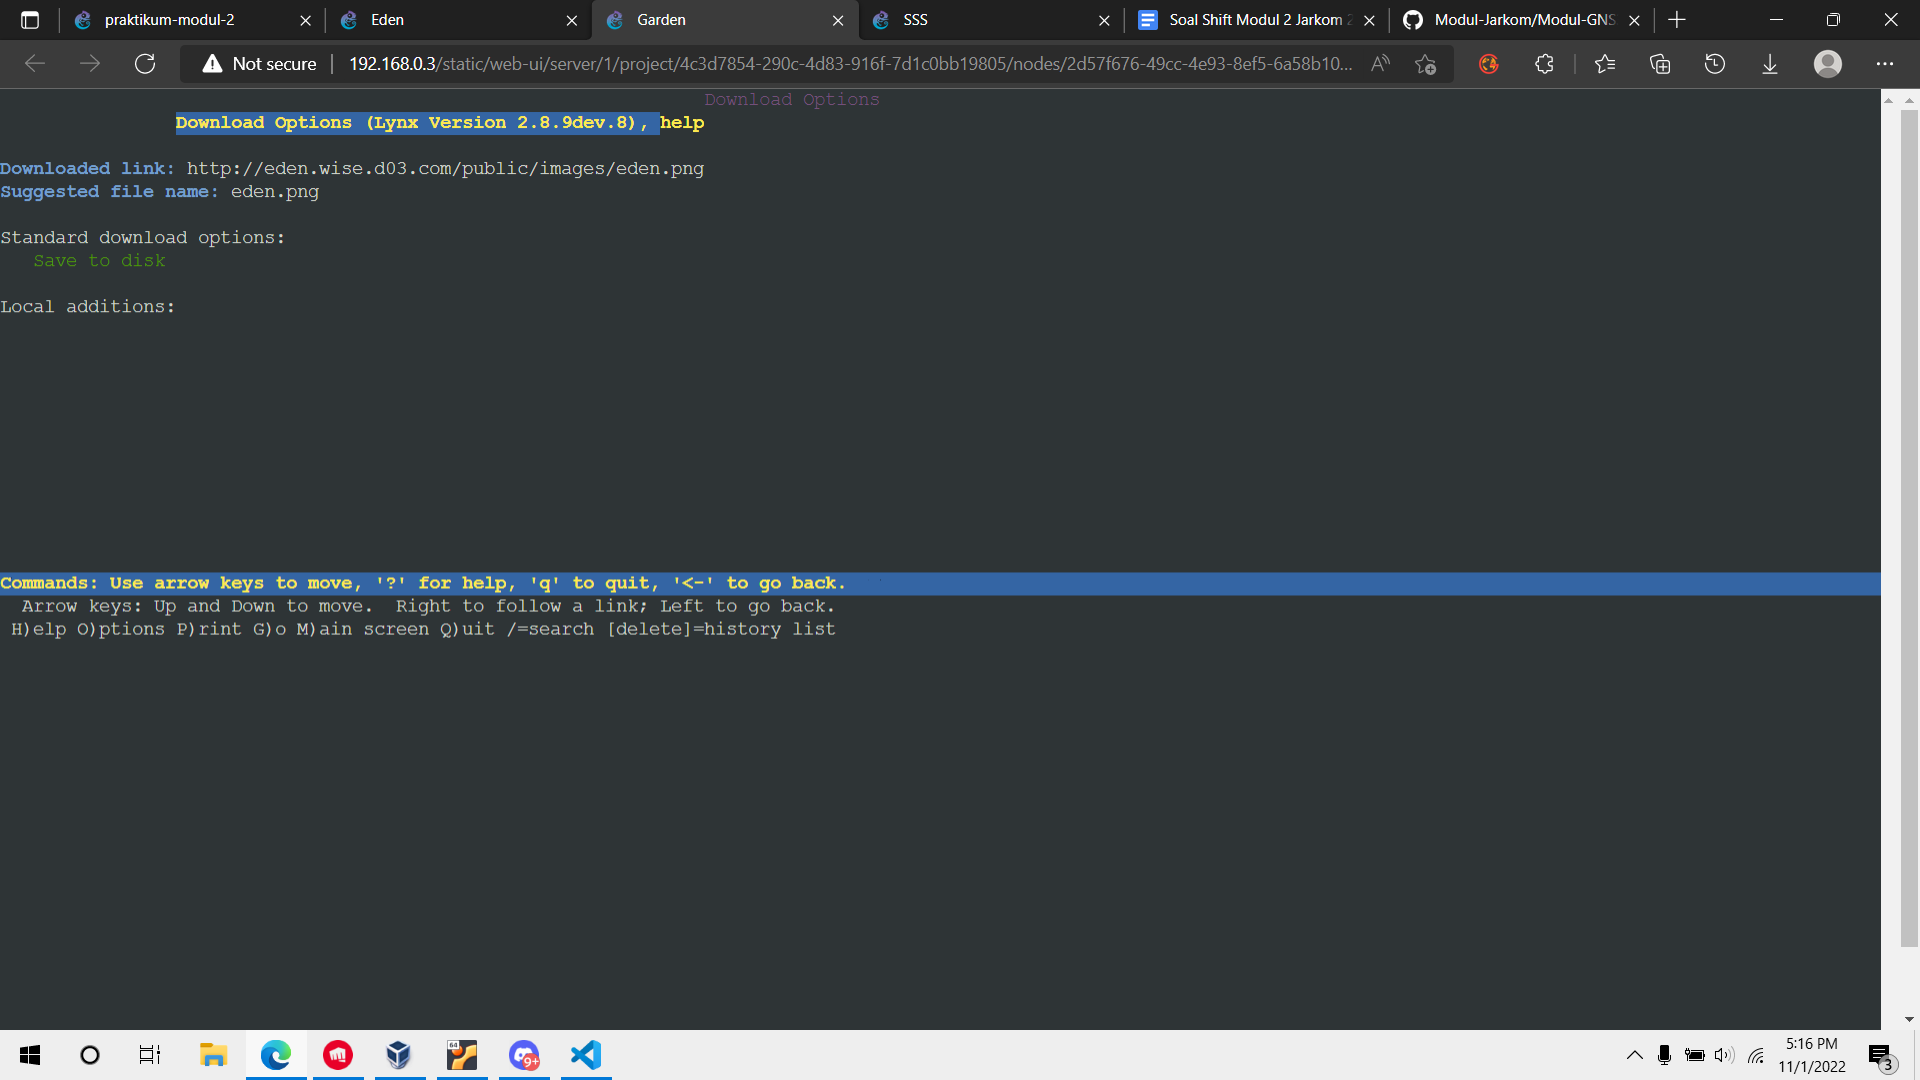This screenshot has width=1920, height=1080.
Task: Open the Favorites star list icon
Action: (x=1605, y=64)
